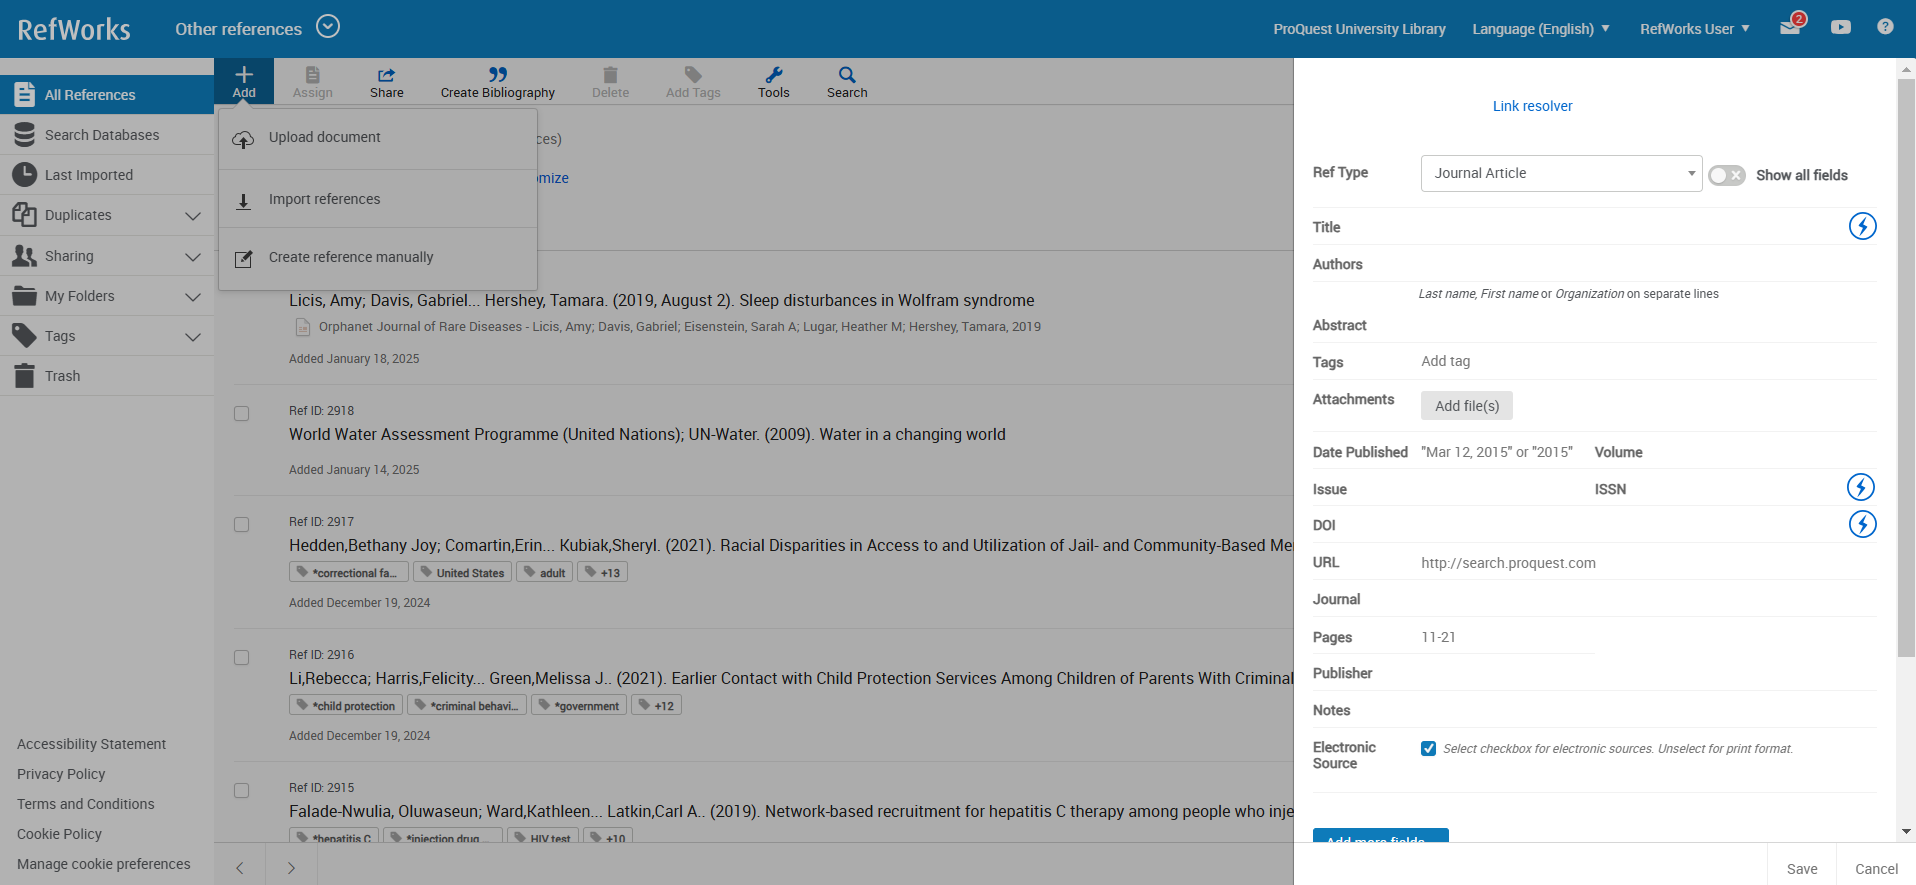Select Import references menu item
Image resolution: width=1916 pixels, height=885 pixels.
[378, 199]
